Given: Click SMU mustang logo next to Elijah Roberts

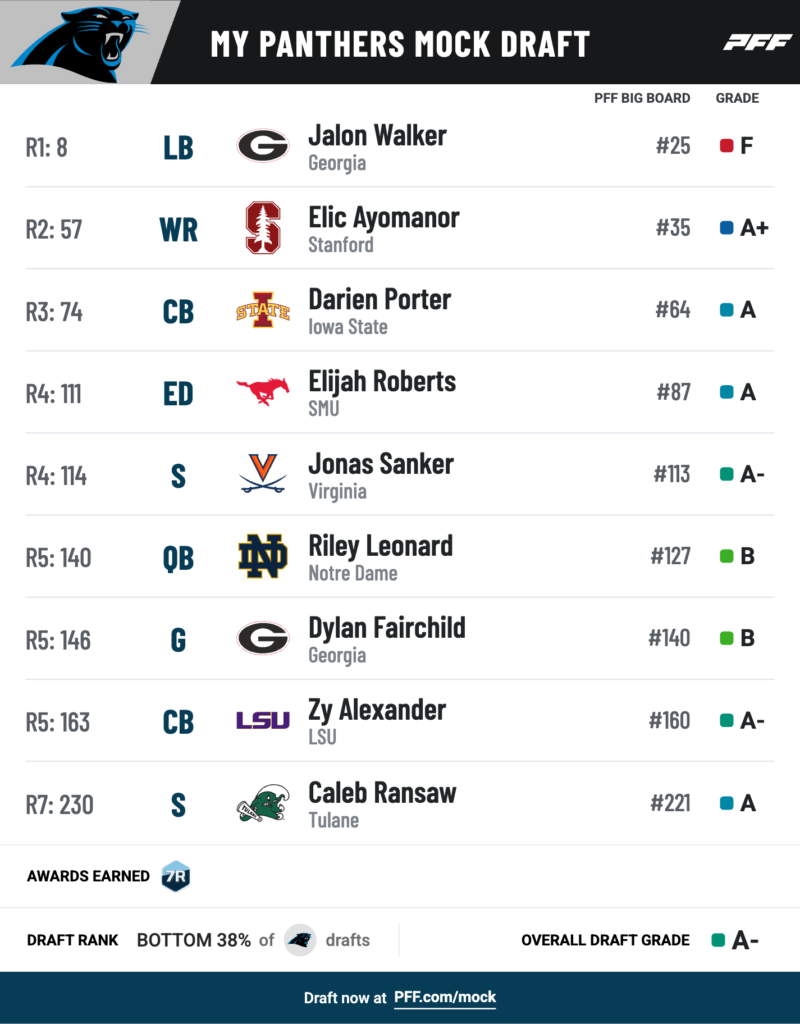Looking at the screenshot, I should pyautogui.click(x=263, y=391).
